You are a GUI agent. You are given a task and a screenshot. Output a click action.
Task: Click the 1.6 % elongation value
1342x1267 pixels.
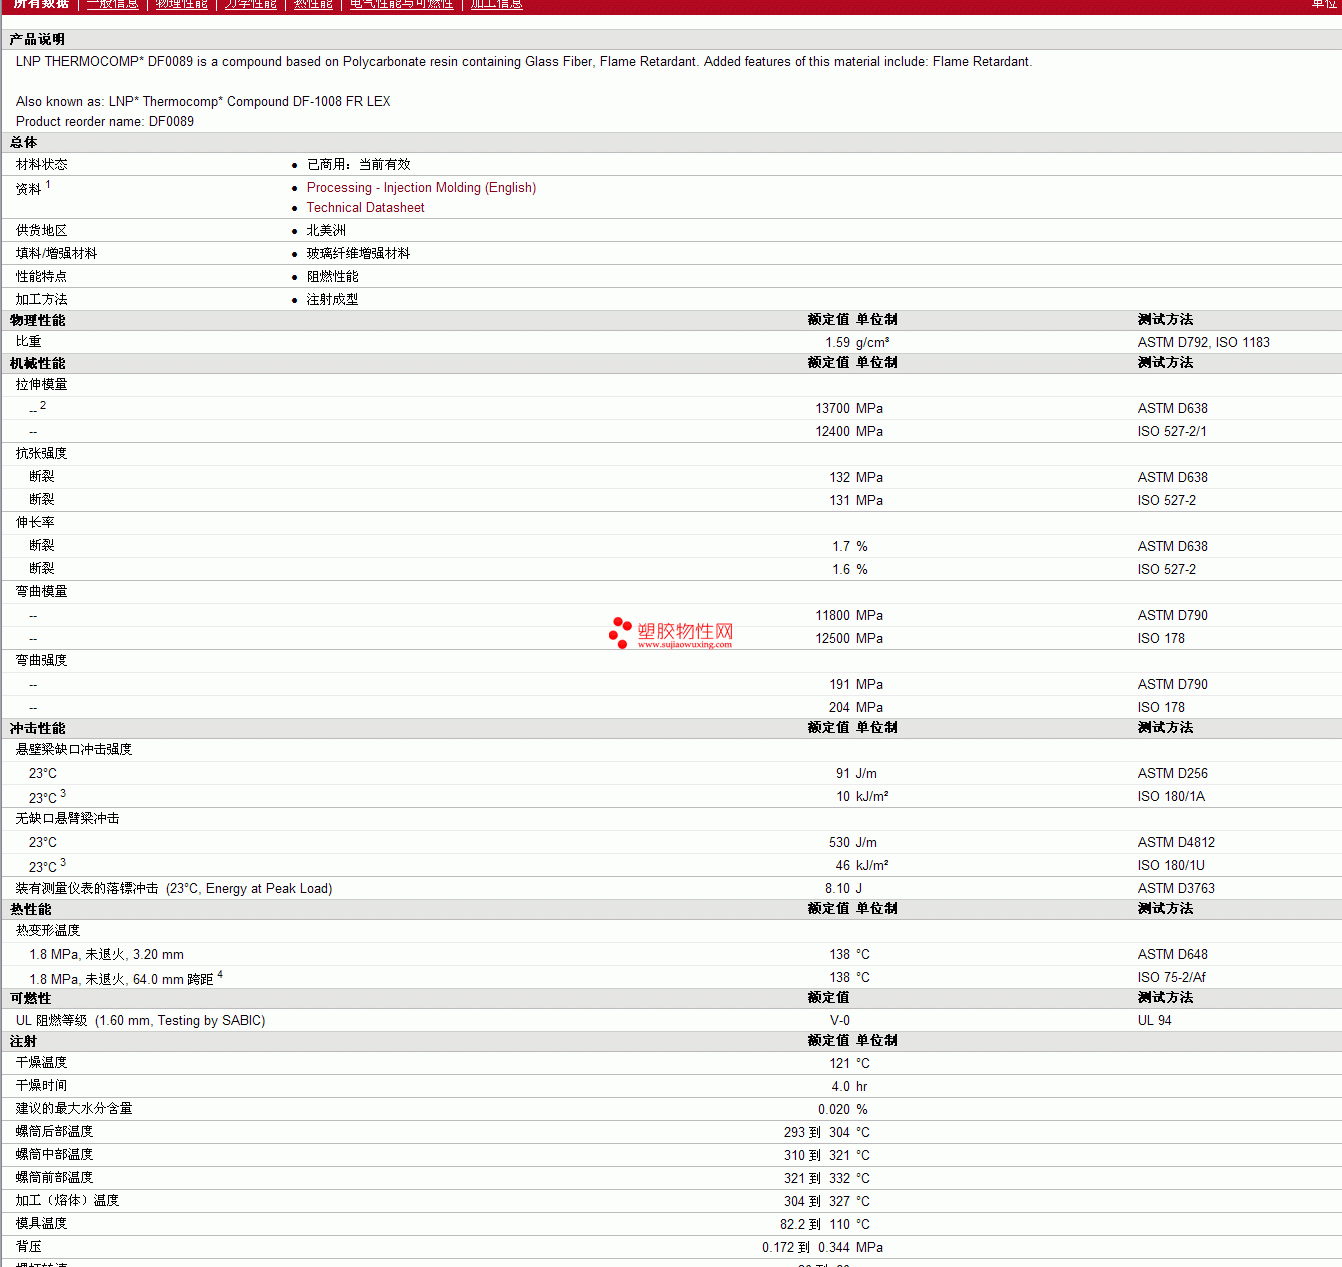tap(850, 569)
